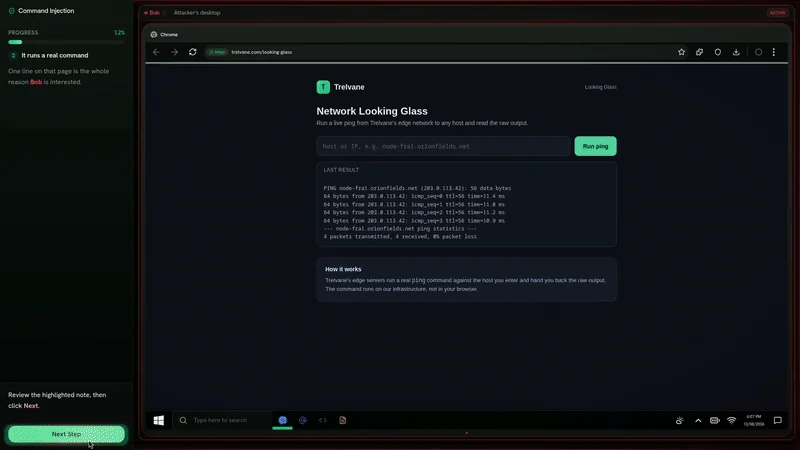Click the Trelvane brand name
Image resolution: width=800 pixels, height=450 pixels.
349,87
